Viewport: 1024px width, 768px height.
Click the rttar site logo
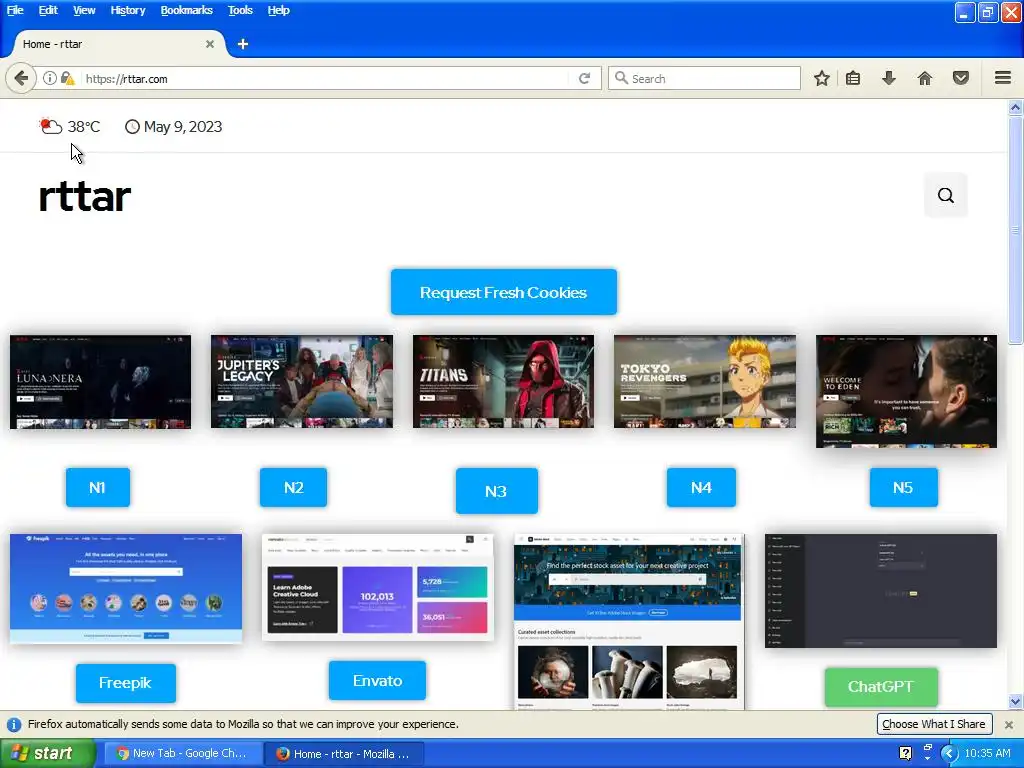pyautogui.click(x=85, y=196)
